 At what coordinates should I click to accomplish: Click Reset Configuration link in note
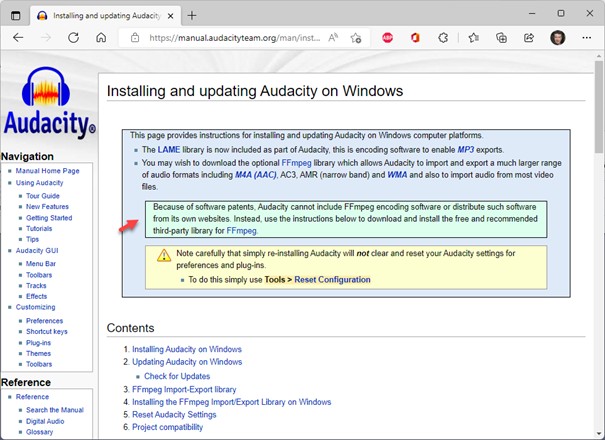[x=332, y=279]
